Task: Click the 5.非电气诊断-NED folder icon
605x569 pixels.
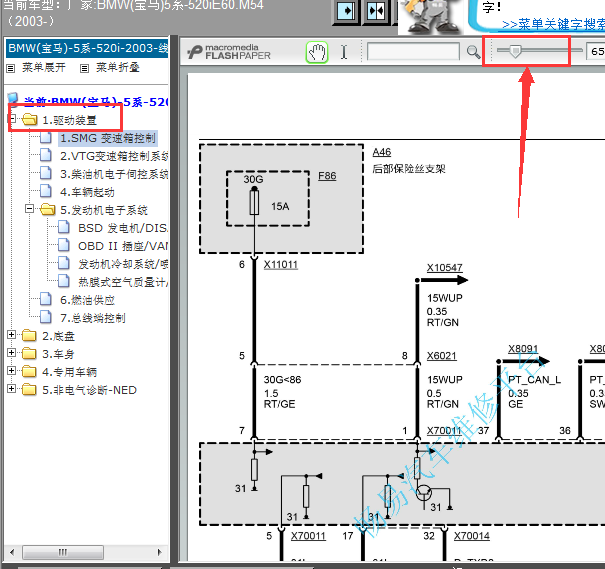Action: pos(29,390)
